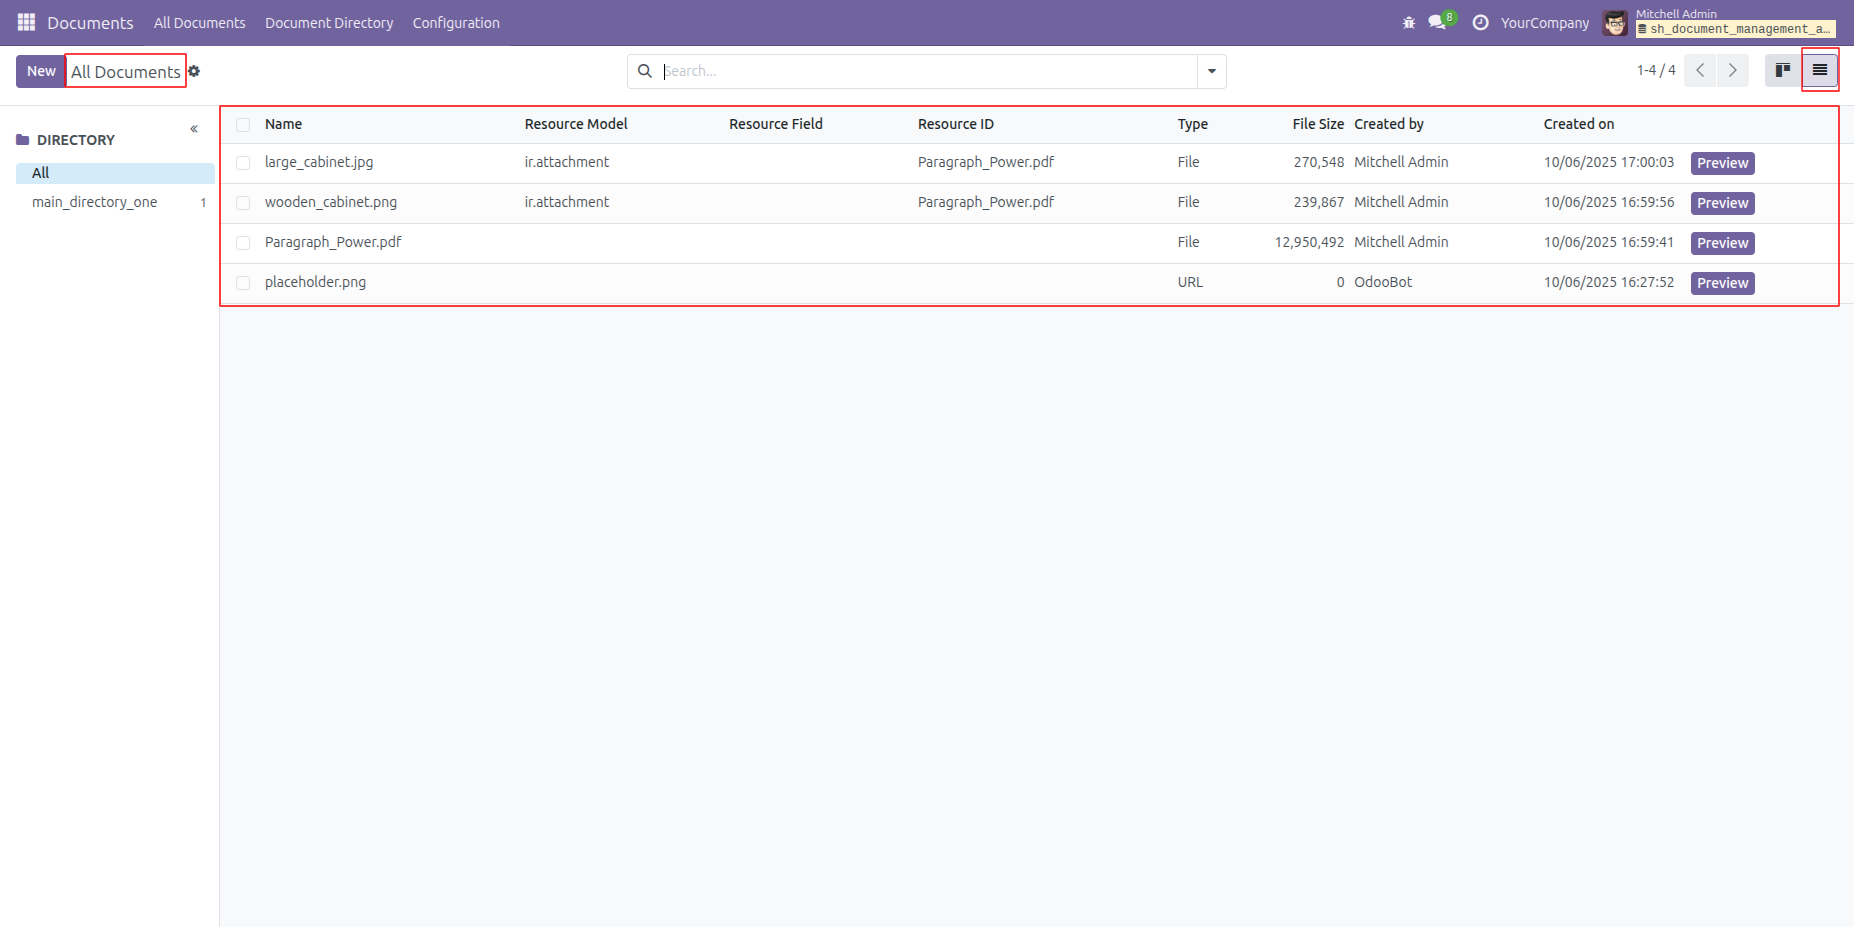Viewport: 1854px width, 927px height.
Task: Open the Configuration menu
Action: pos(456,23)
